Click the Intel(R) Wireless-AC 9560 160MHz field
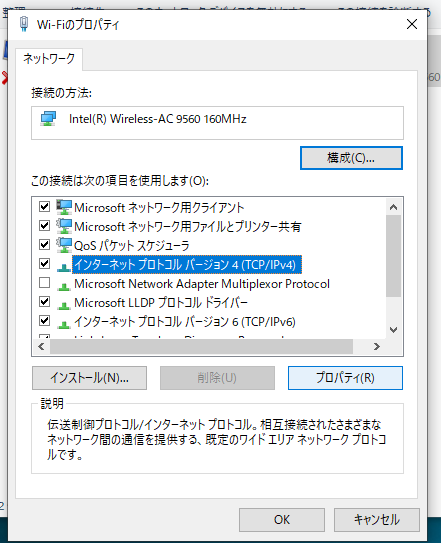The width and height of the screenshot is (441, 543). click(217, 123)
